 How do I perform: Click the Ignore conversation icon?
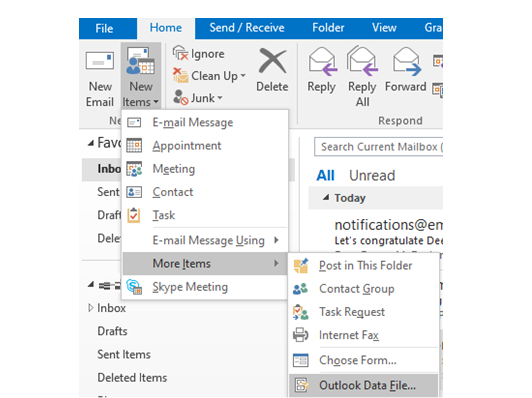(180, 53)
